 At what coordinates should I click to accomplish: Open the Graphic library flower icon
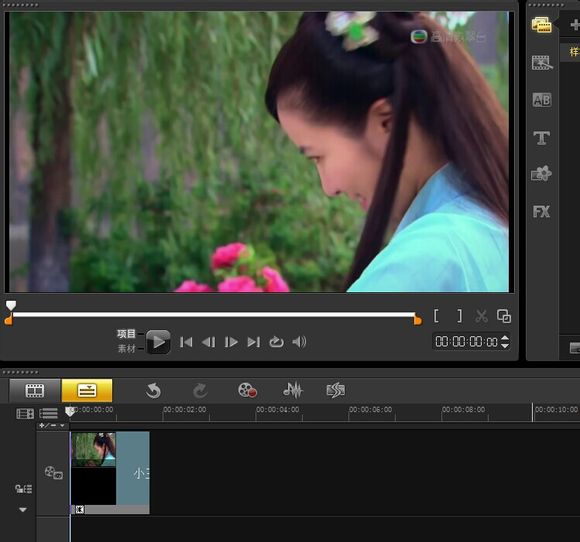(x=542, y=173)
